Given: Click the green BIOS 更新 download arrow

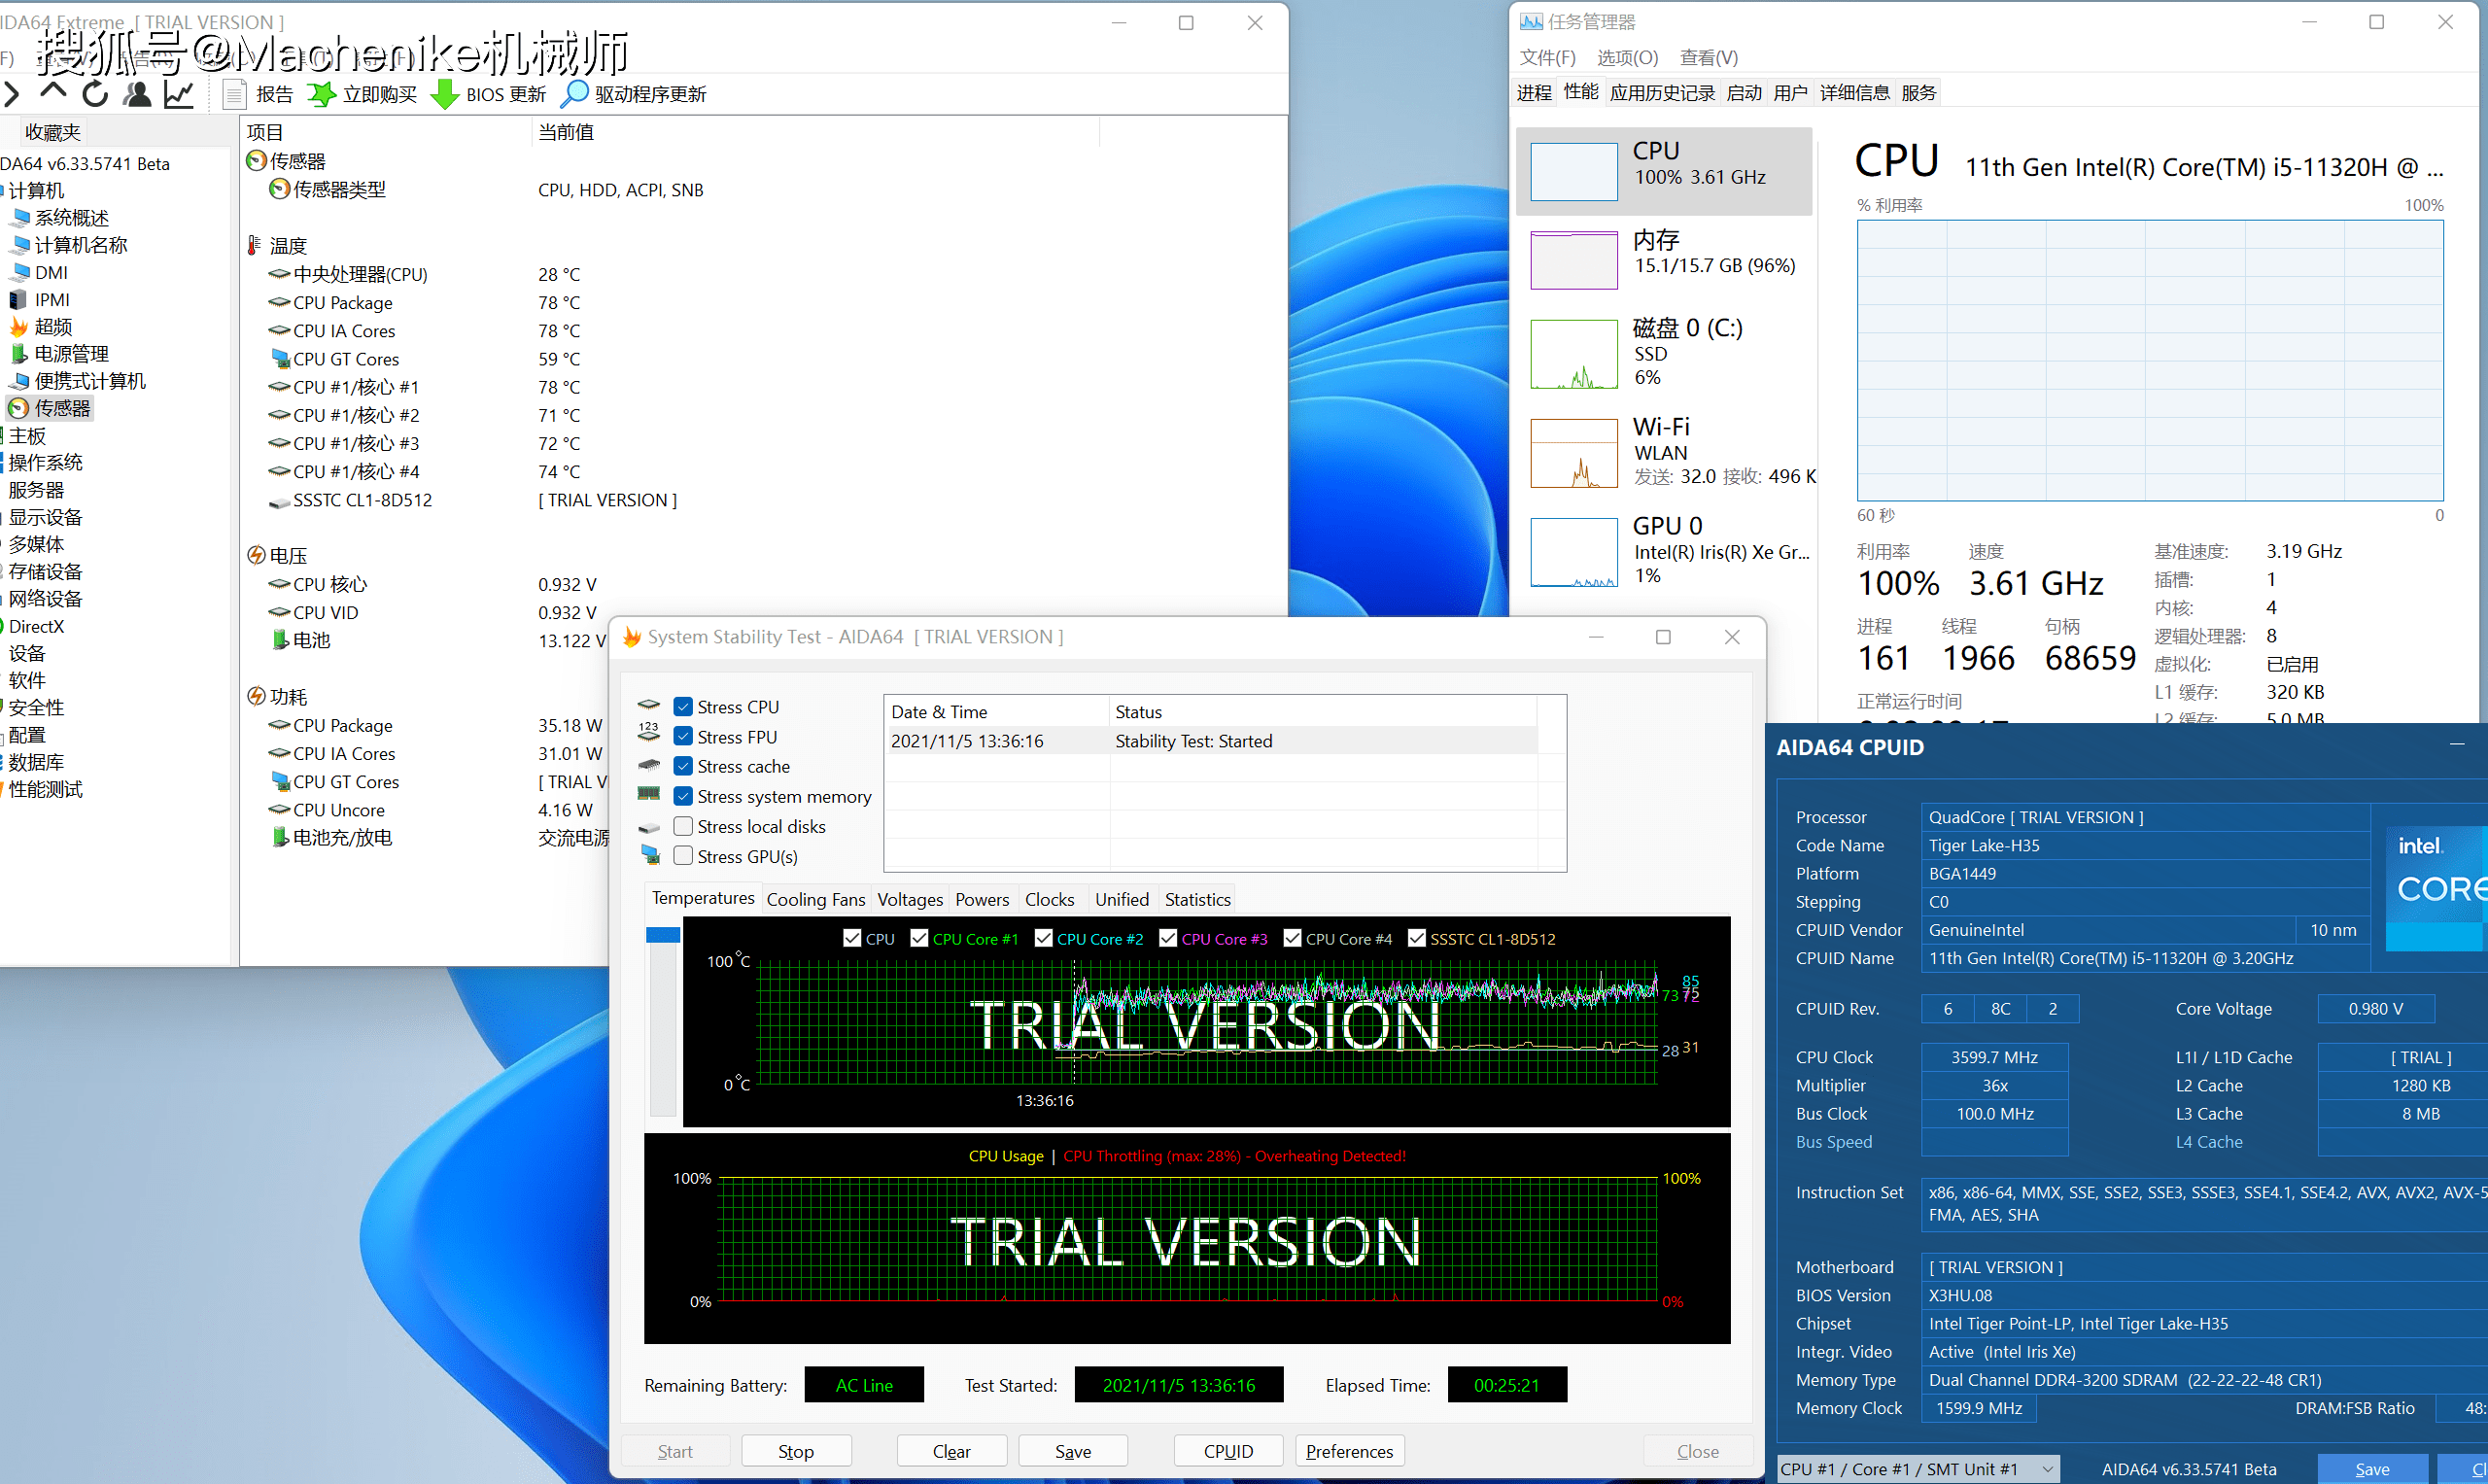Looking at the screenshot, I should pos(444,94).
